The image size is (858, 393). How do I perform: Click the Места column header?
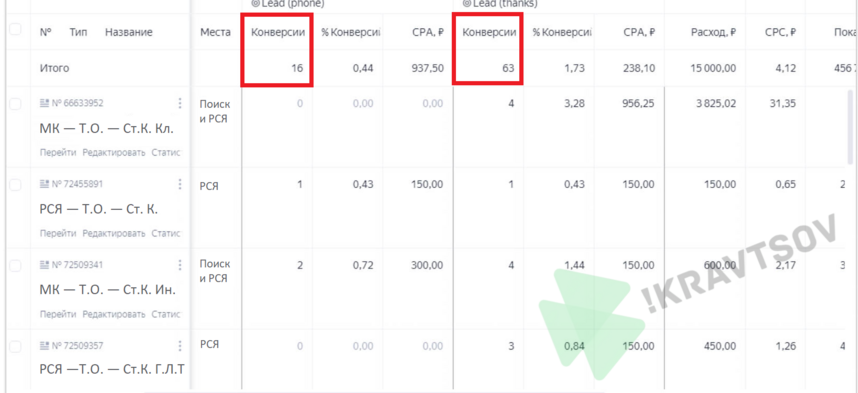215,32
